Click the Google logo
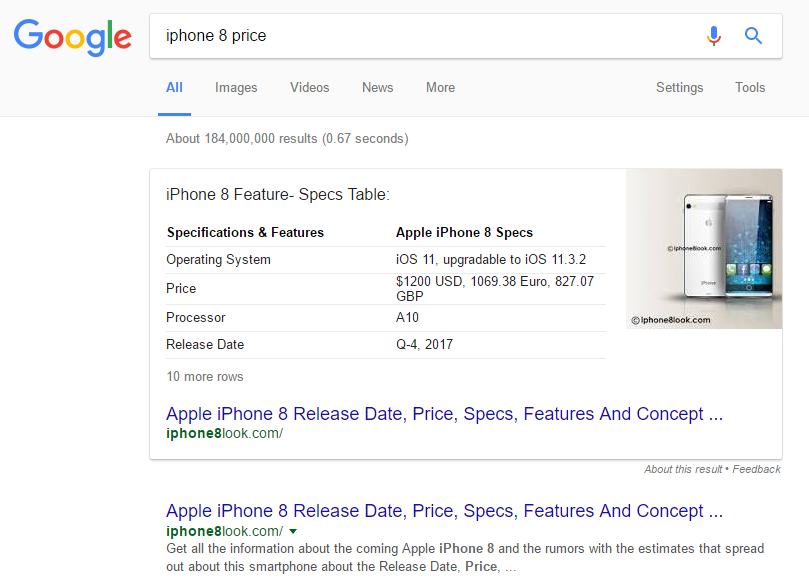 click(x=73, y=38)
